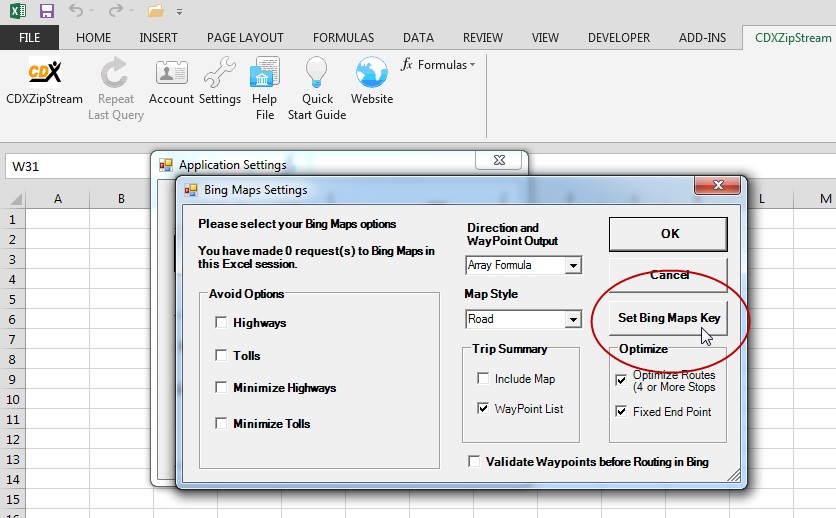
Task: Expand the Undo history dropdown arrow
Action: coord(91,11)
